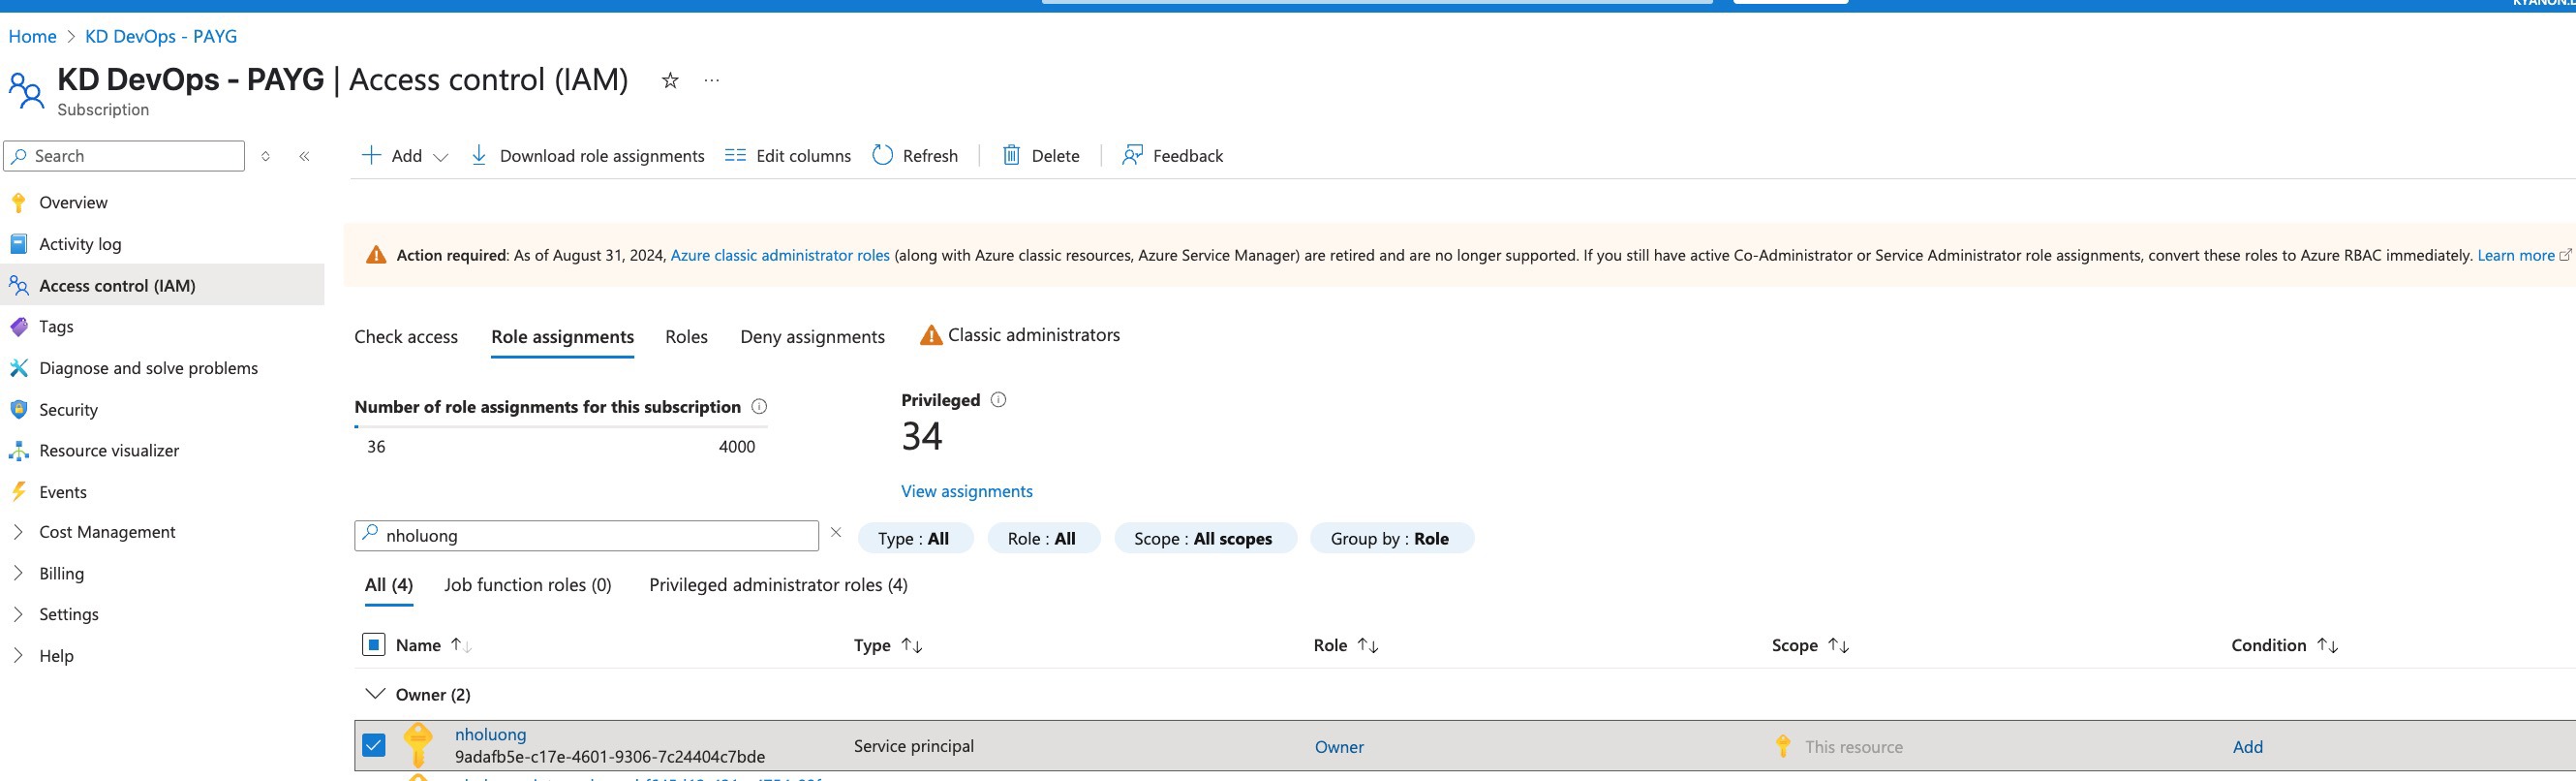Switch to the Check access tab
Viewport: 2576px width, 781px height.
click(406, 337)
